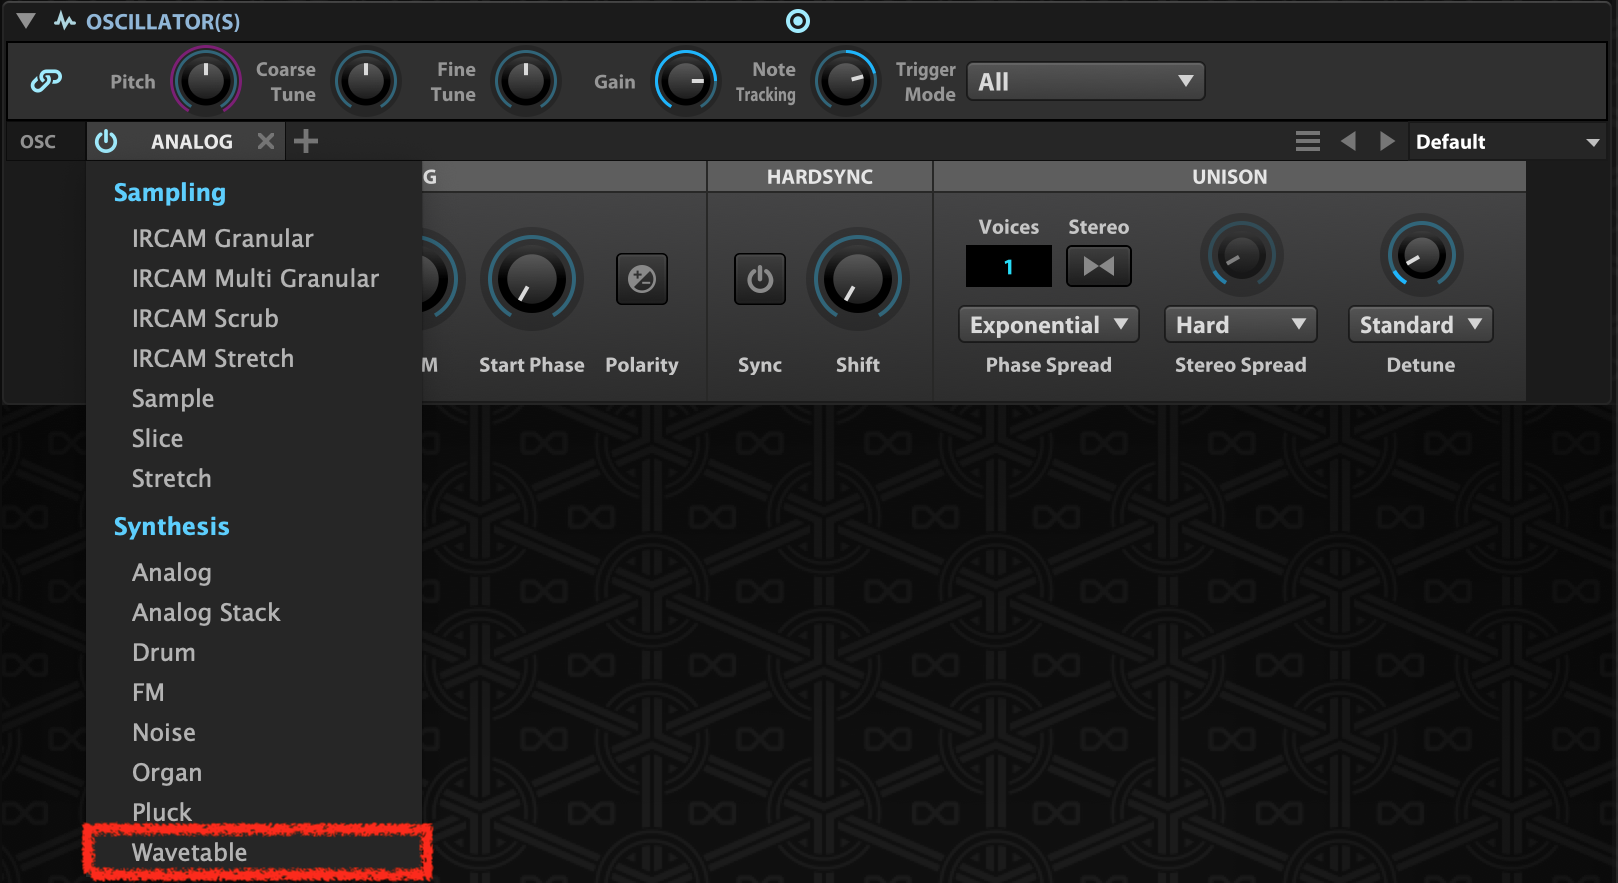
Task: Click the Stereo Spread knob
Action: click(x=1241, y=256)
